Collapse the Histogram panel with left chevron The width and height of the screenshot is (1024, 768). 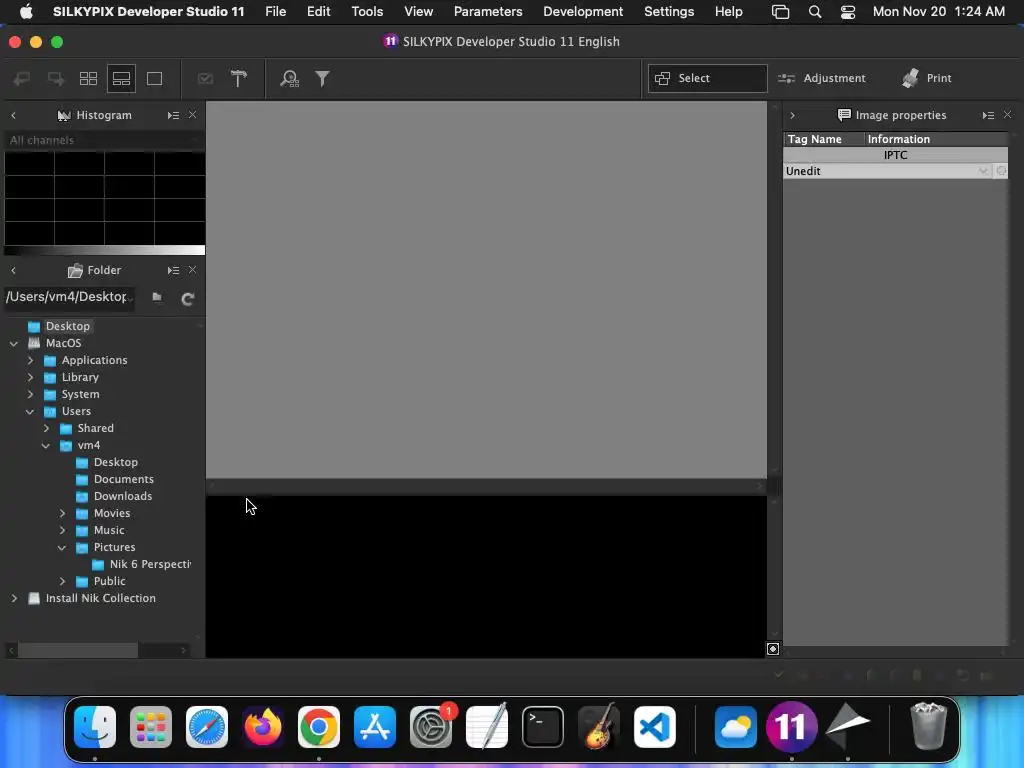(x=13, y=115)
